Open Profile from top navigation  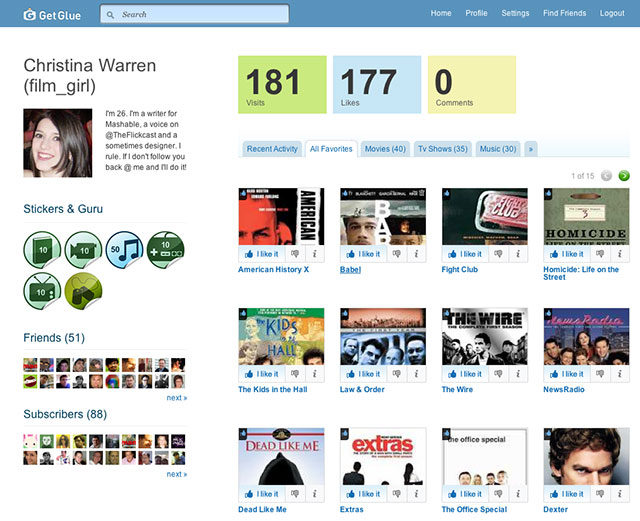(x=476, y=13)
